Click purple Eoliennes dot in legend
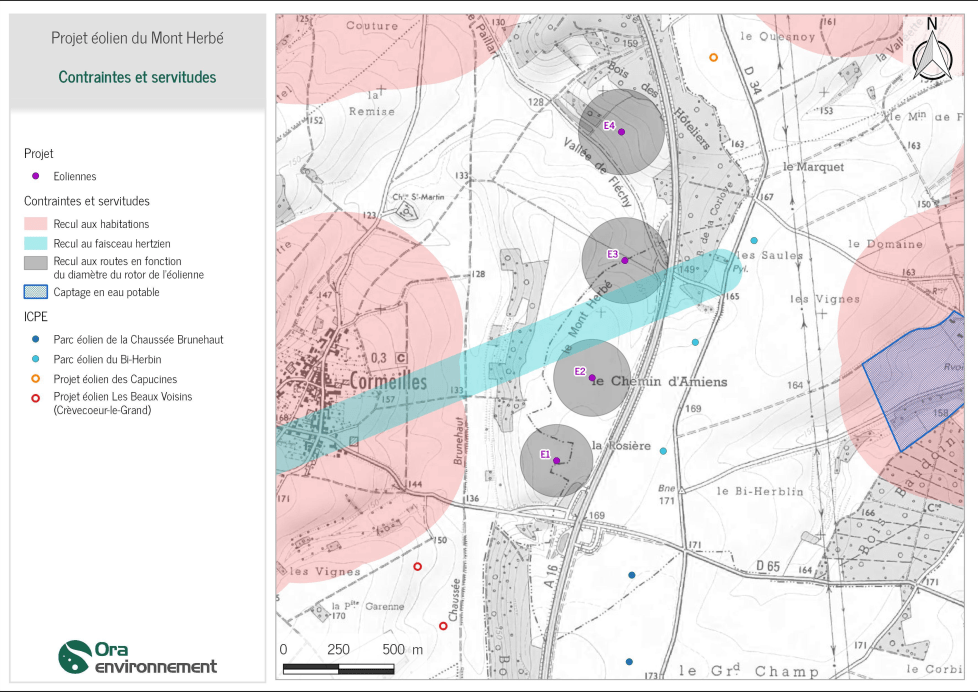This screenshot has height=692, width=978. (36, 176)
